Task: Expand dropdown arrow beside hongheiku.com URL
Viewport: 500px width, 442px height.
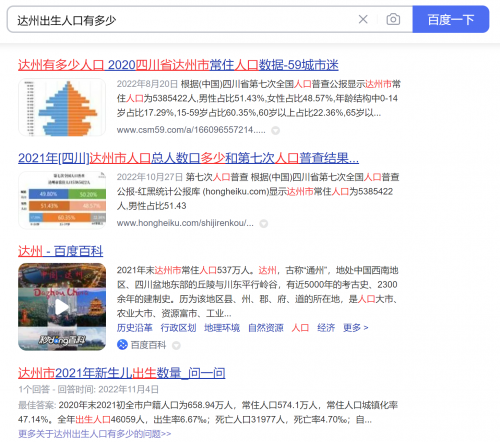Action: pyautogui.click(x=264, y=224)
